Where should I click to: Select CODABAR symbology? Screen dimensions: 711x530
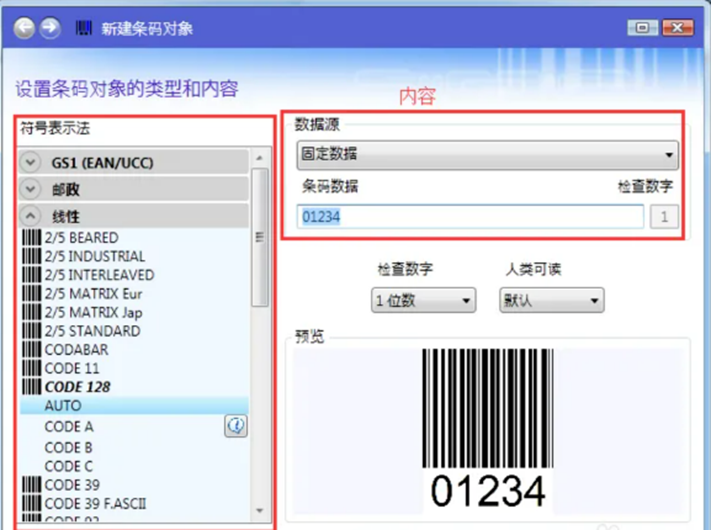tap(76, 350)
